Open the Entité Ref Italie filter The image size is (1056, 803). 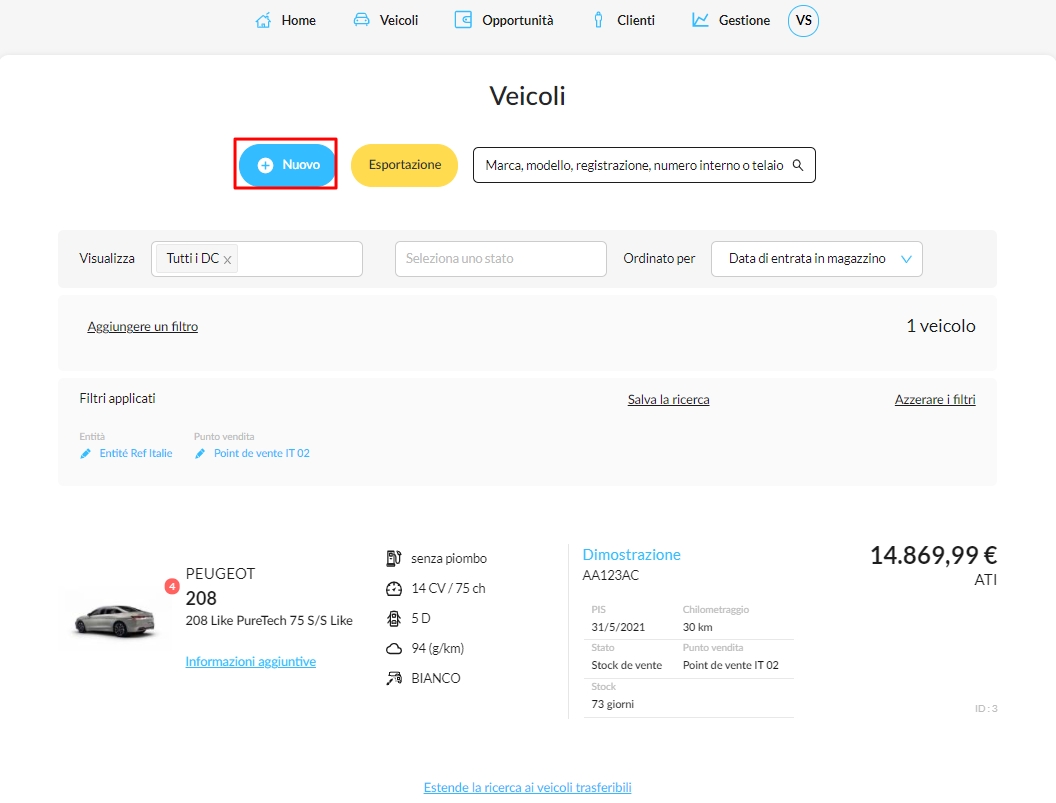point(136,453)
